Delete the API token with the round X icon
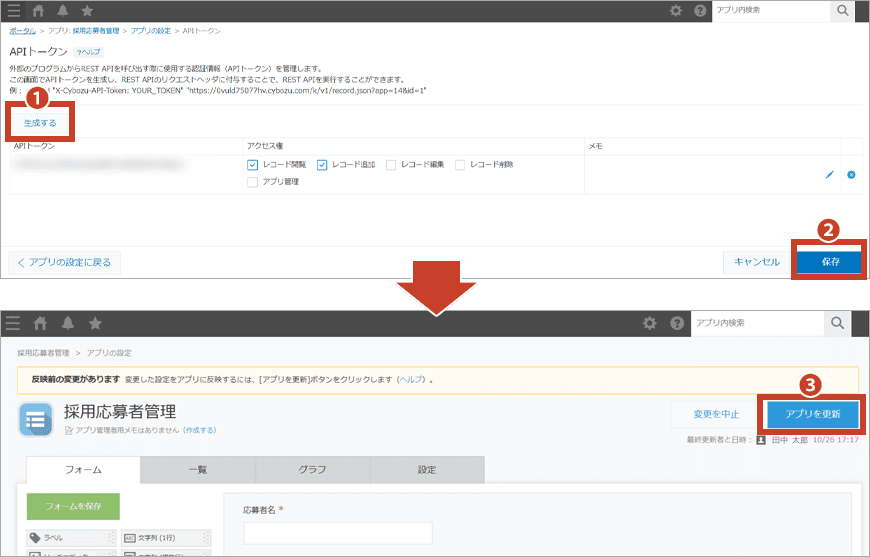 click(x=851, y=175)
